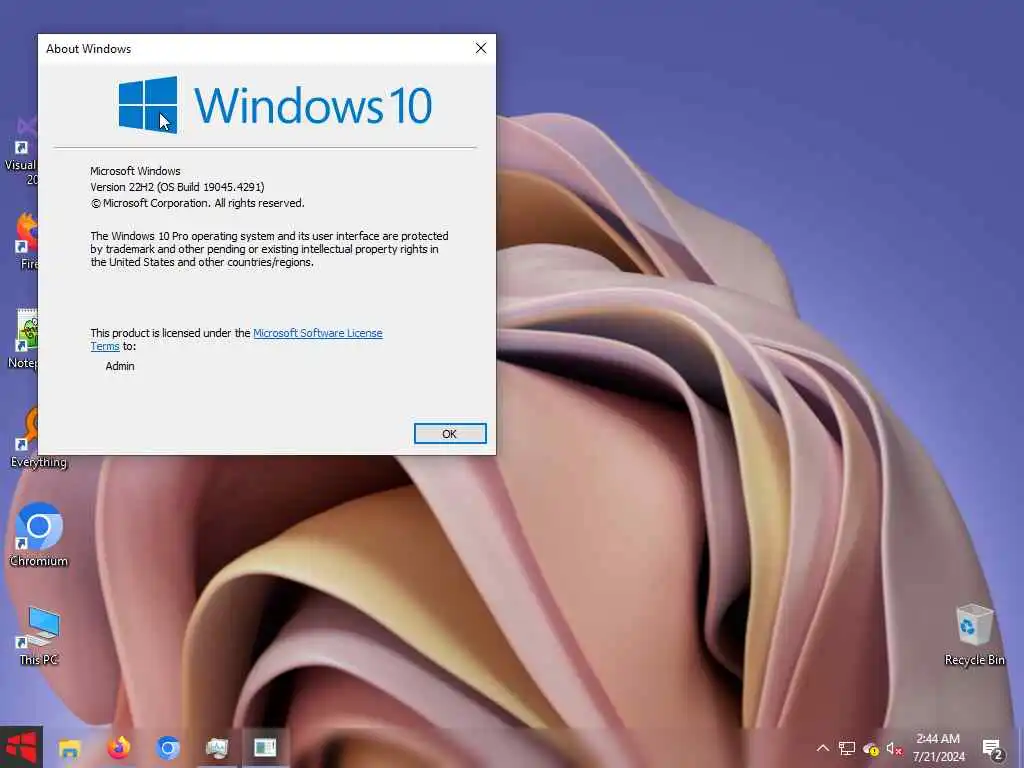
Task: Click the Show desktop strip beside notifications
Action: coord(1021,748)
